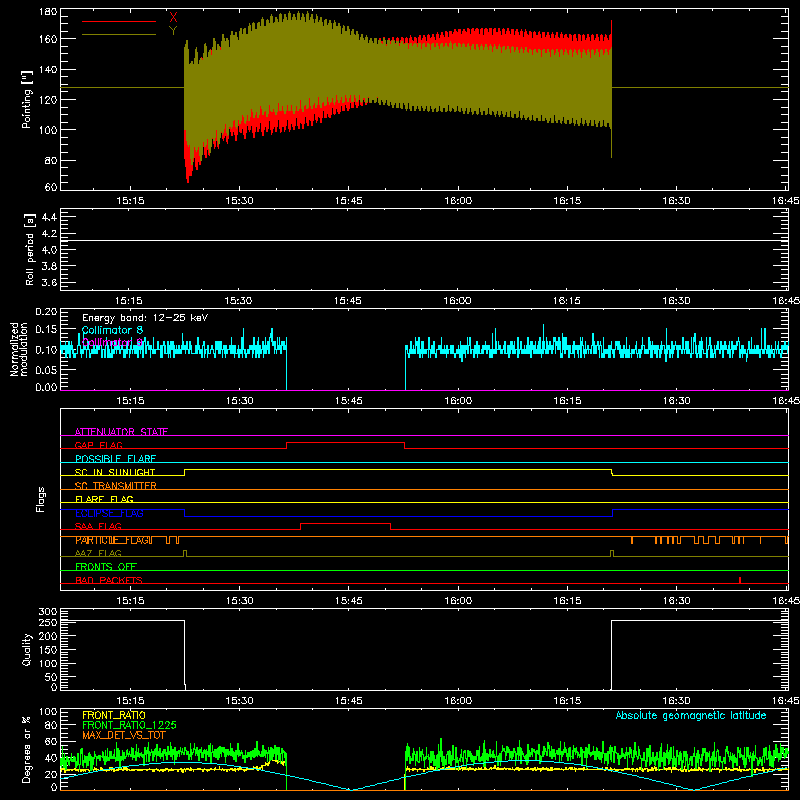Click the 4.4 value on the Roll period axis
Image resolution: width=800 pixels, height=800 pixels.
pos(49,218)
